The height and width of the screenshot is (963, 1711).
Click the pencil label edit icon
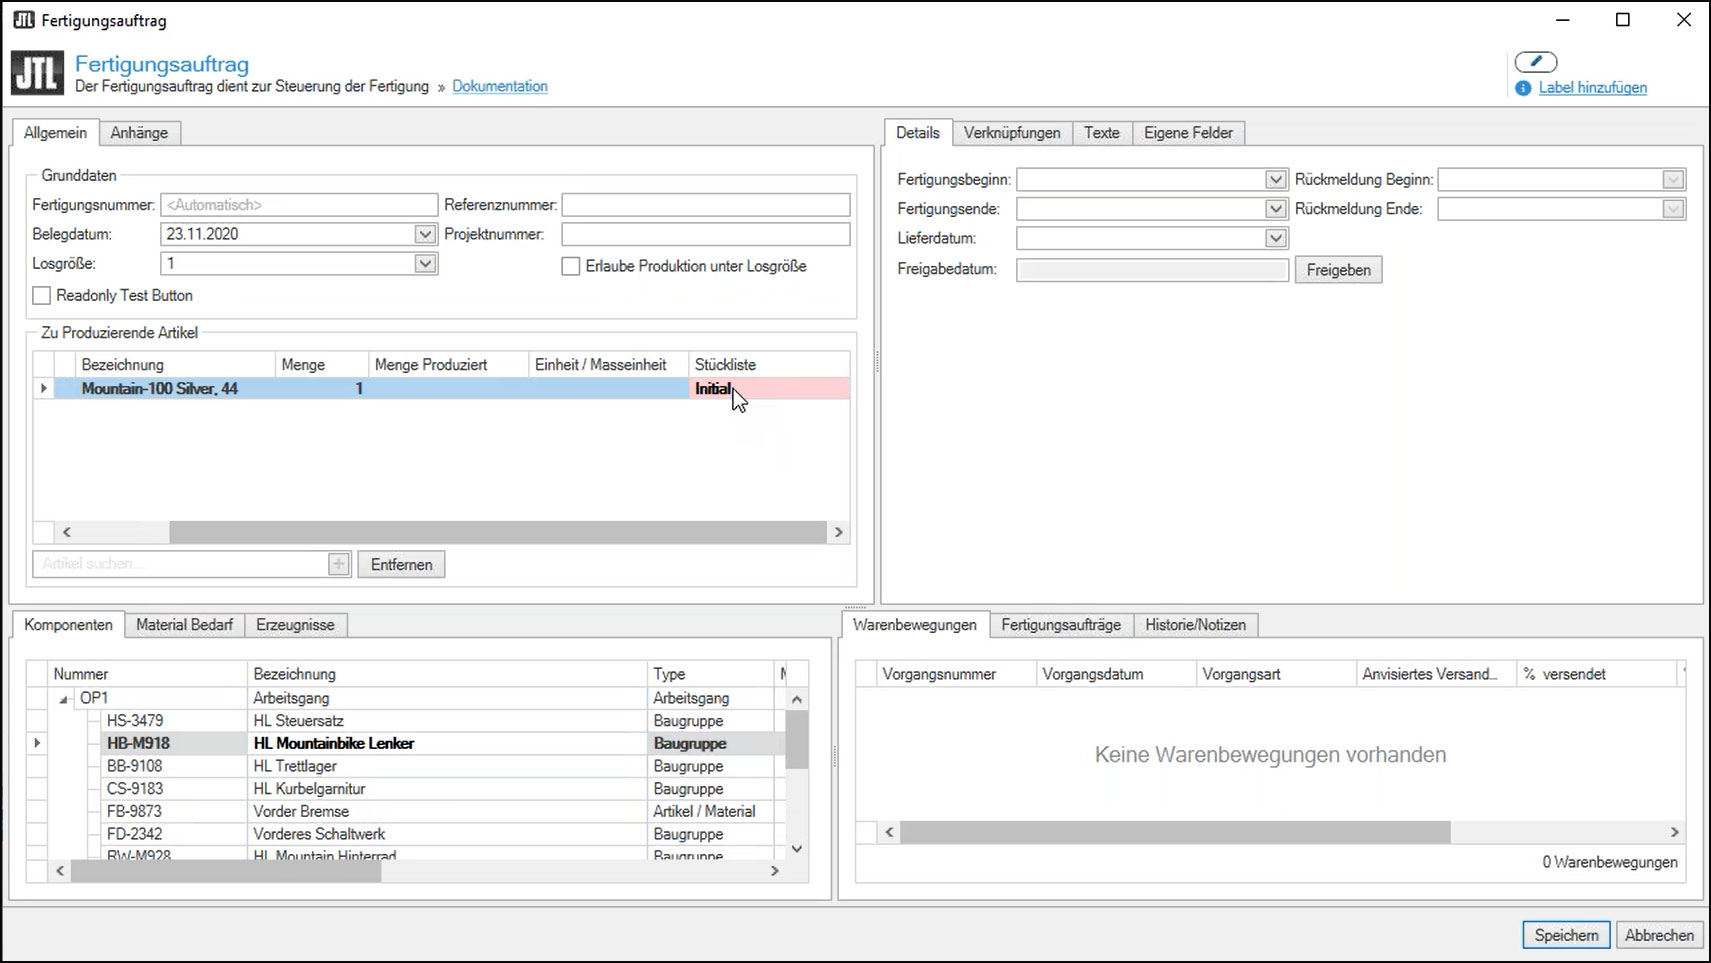[1537, 61]
